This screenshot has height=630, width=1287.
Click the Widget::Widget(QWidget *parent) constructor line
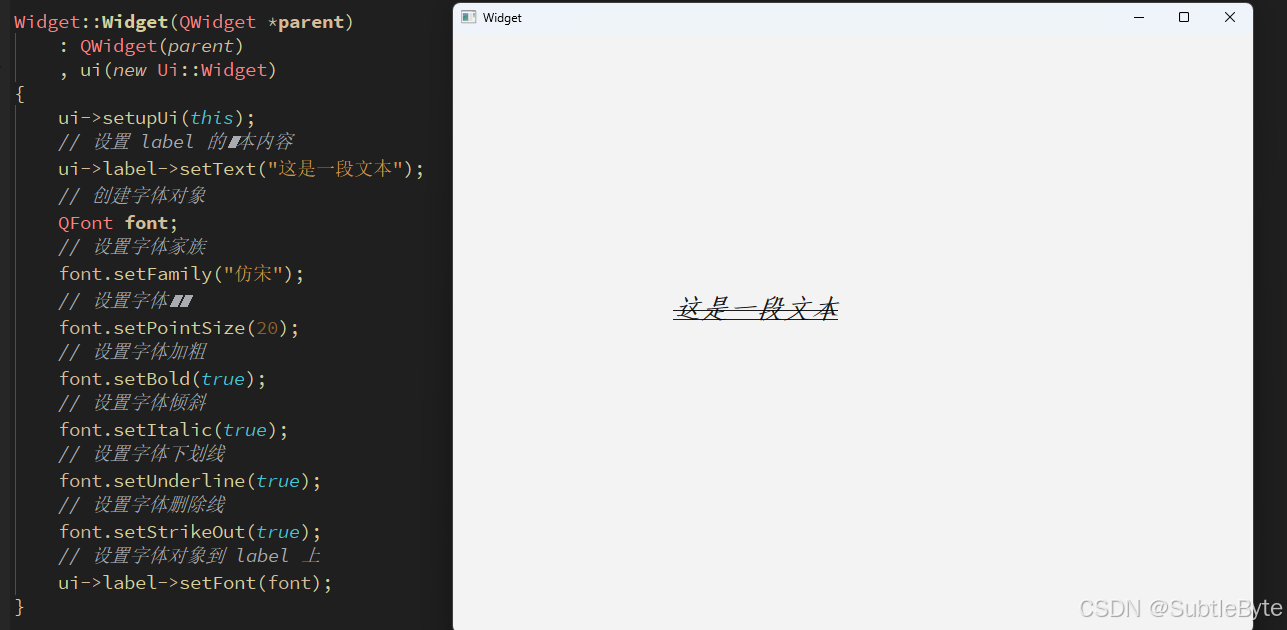pos(184,22)
